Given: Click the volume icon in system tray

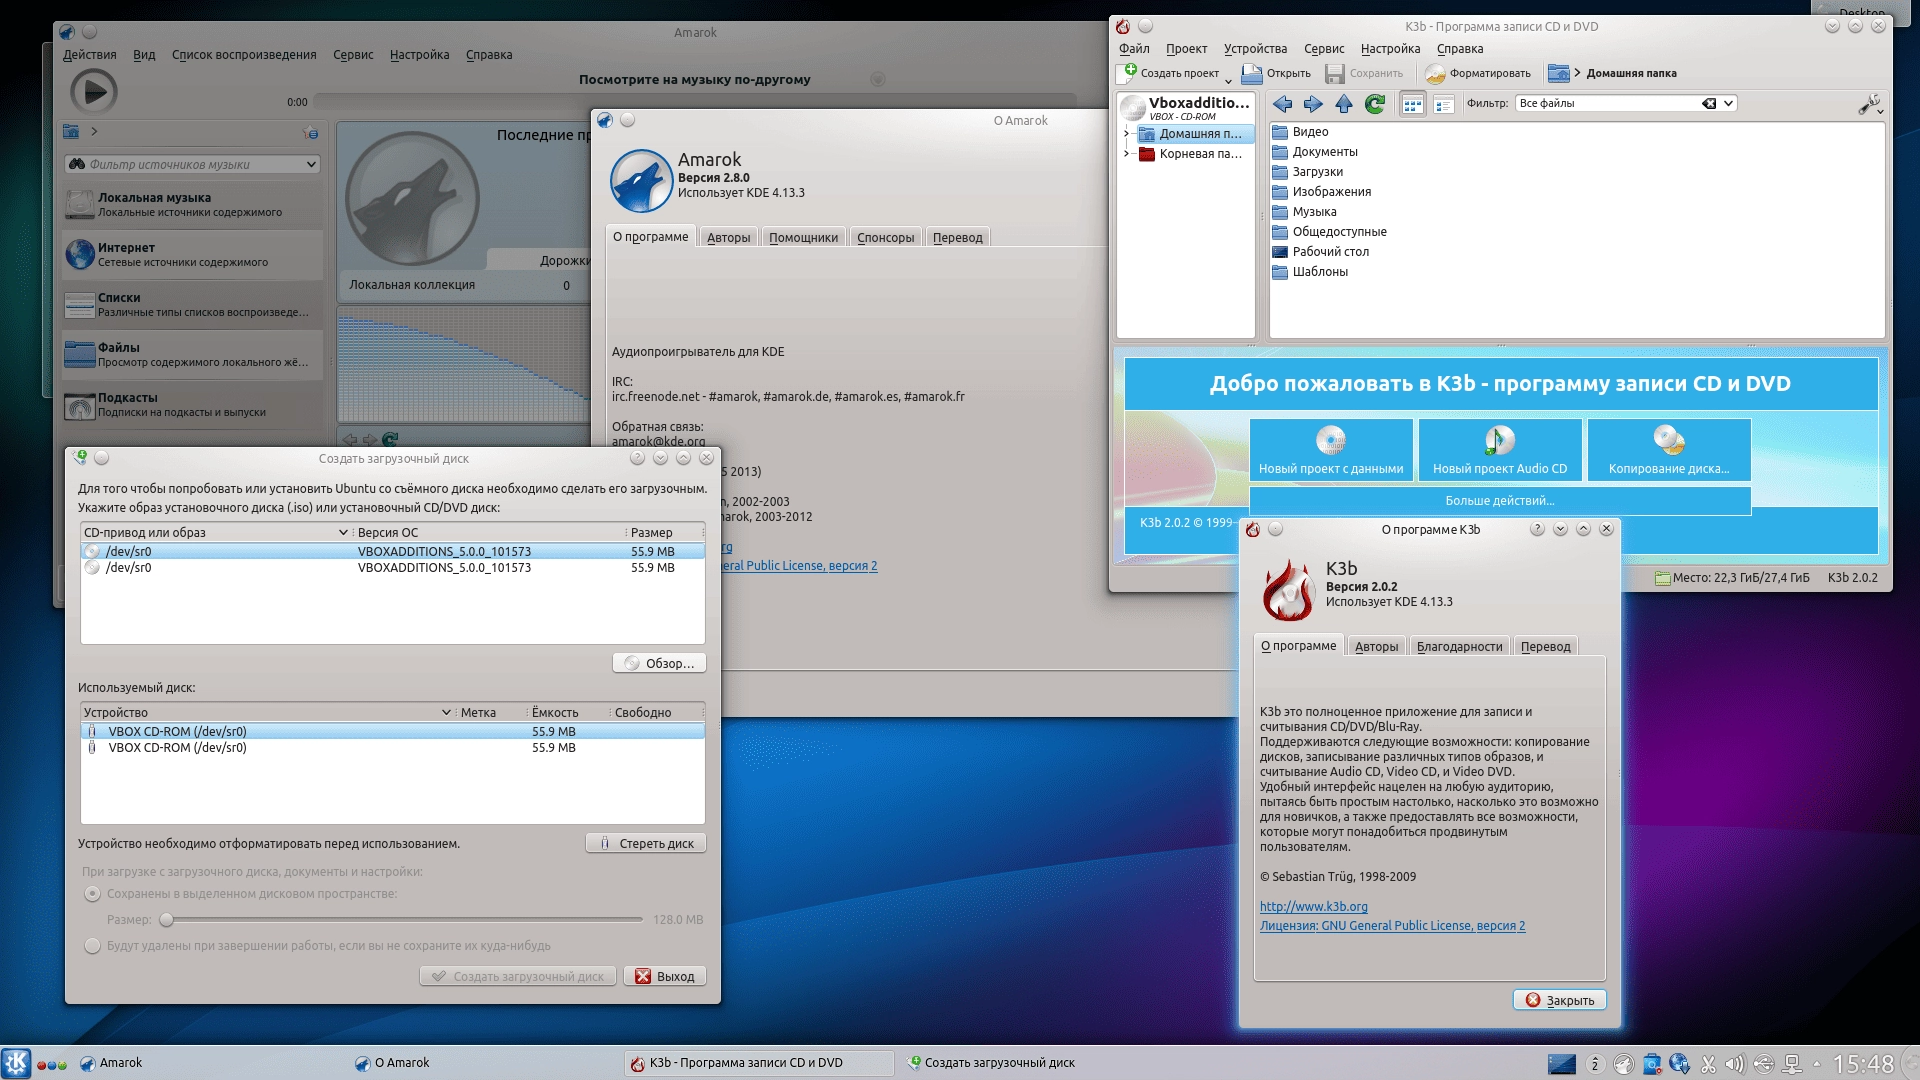Looking at the screenshot, I should coord(1735,1064).
